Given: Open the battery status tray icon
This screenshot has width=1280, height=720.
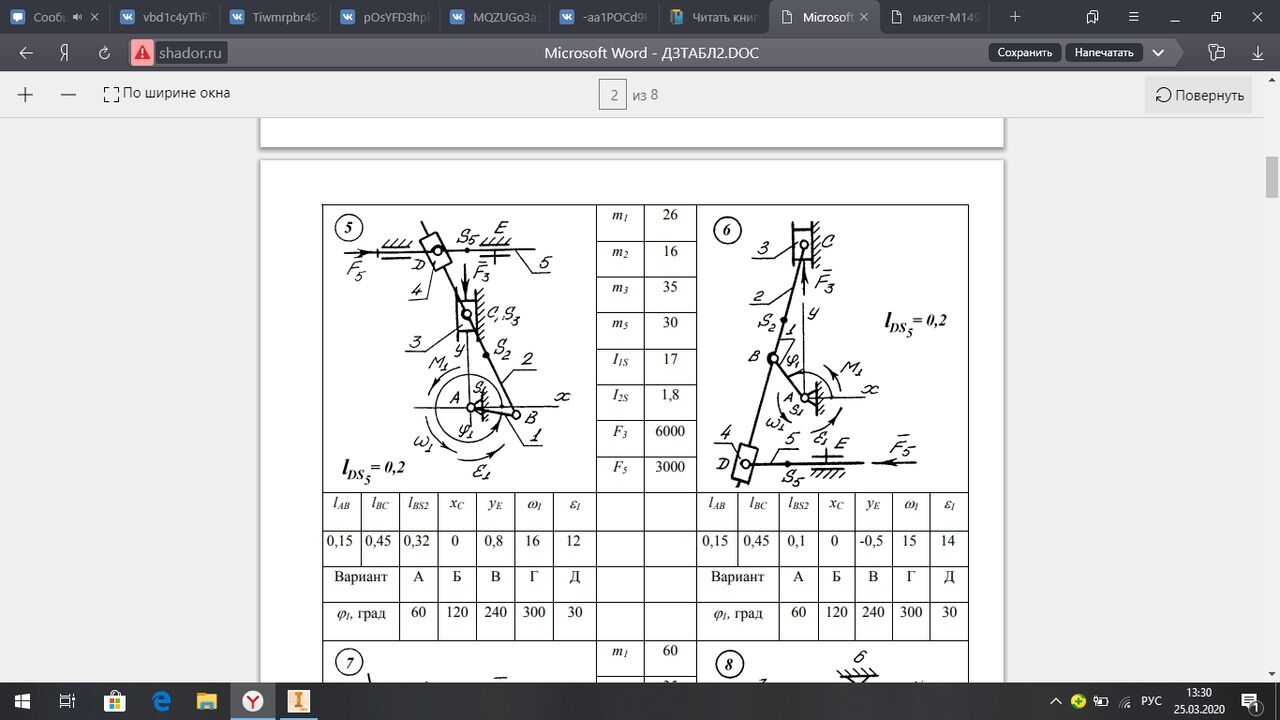Looking at the screenshot, I should click(x=1101, y=701).
